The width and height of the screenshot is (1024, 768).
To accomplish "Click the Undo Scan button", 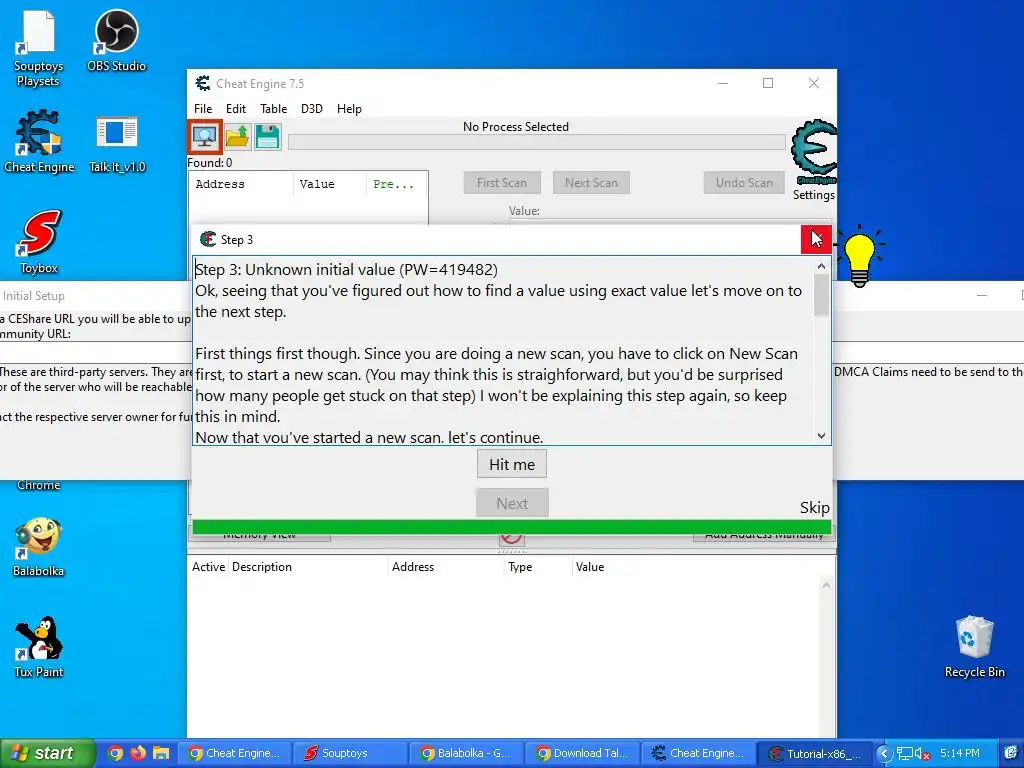I will (x=744, y=183).
